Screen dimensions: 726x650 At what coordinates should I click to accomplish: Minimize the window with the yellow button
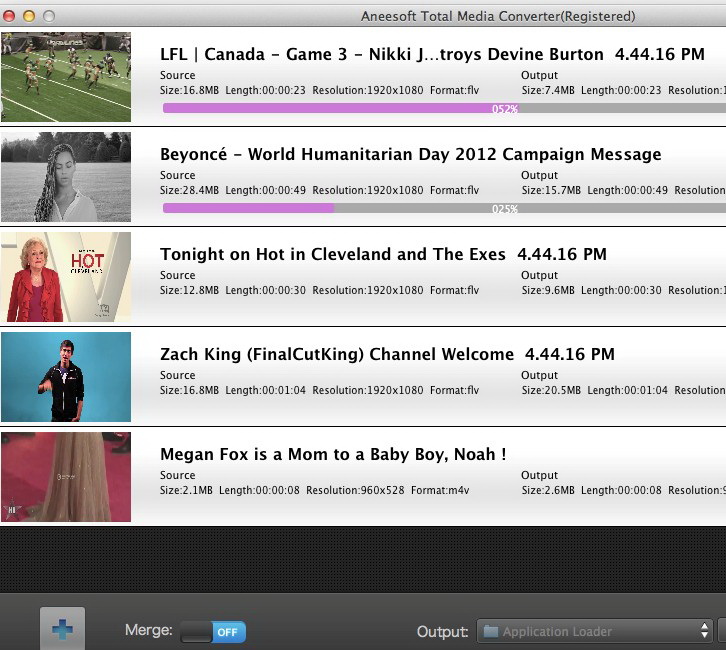click(28, 16)
